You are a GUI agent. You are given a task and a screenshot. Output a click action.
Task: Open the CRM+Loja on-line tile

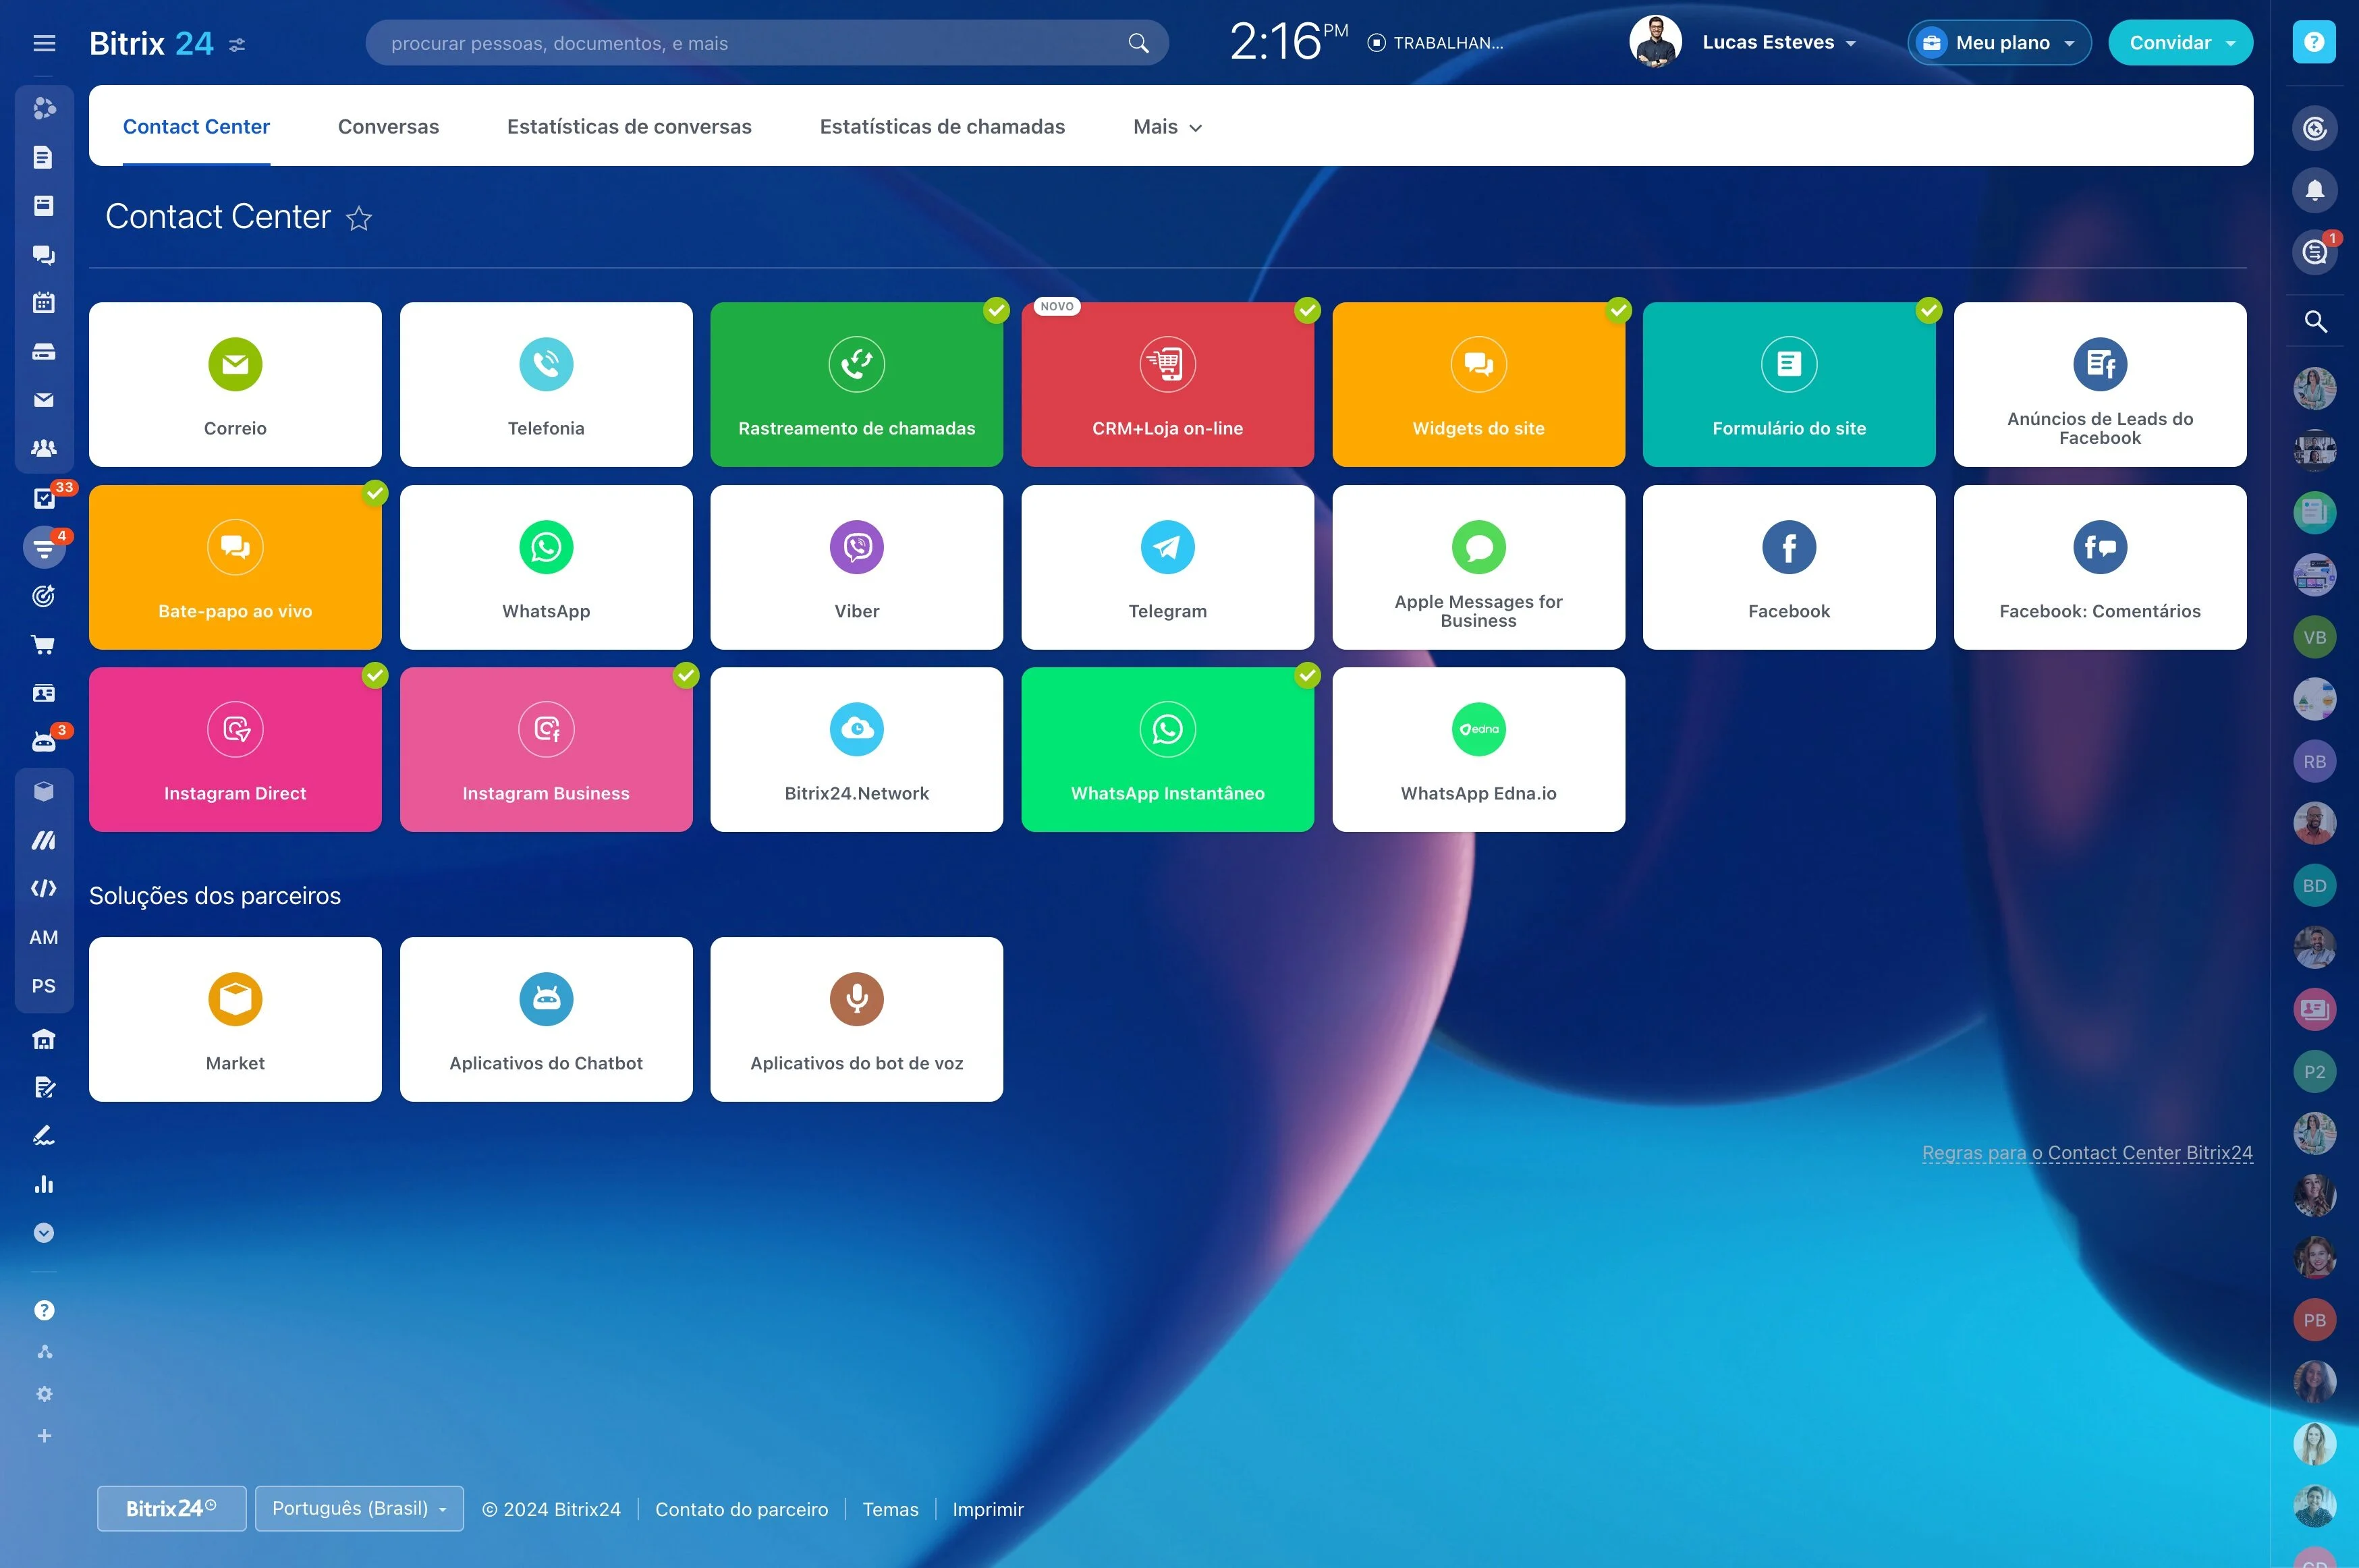coord(1168,384)
